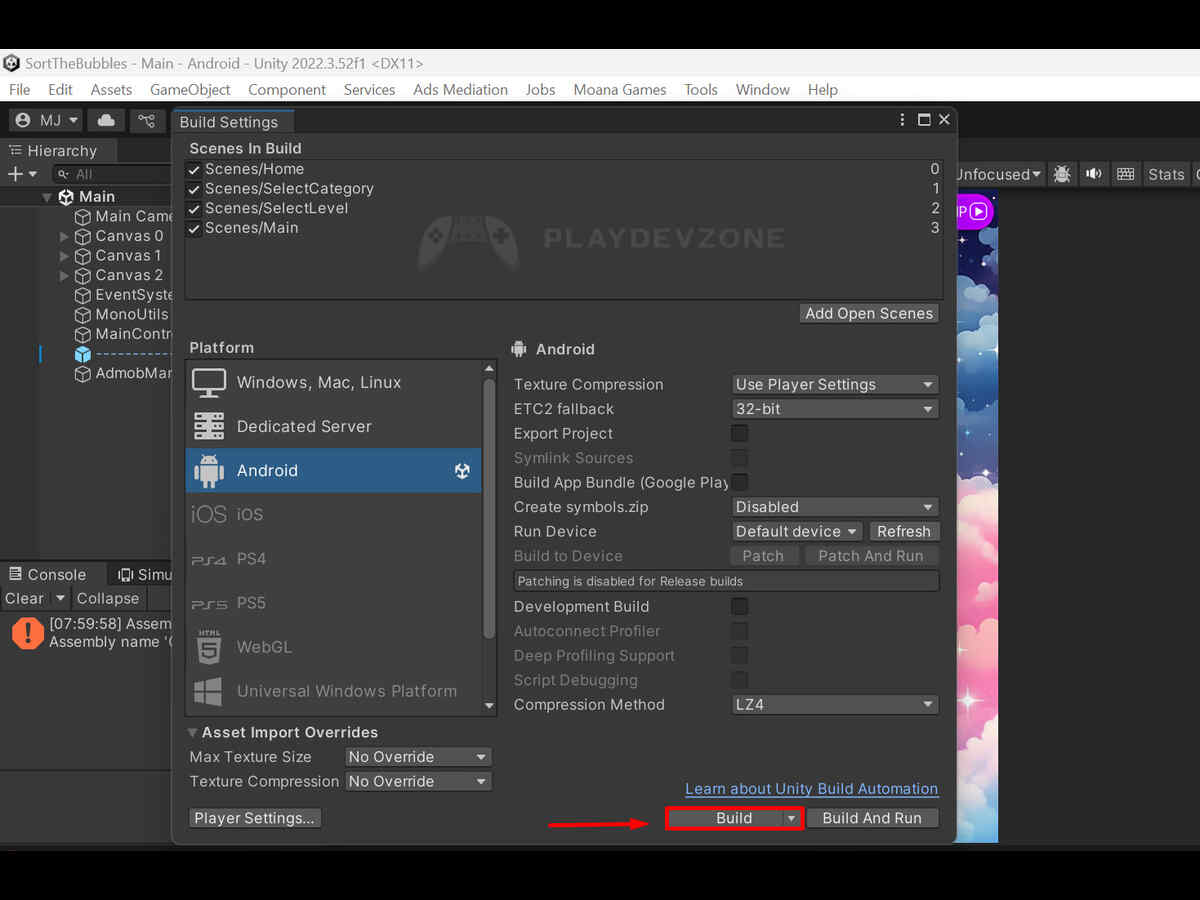Open the MJ account dropdown
The width and height of the screenshot is (1200, 900).
48,121
